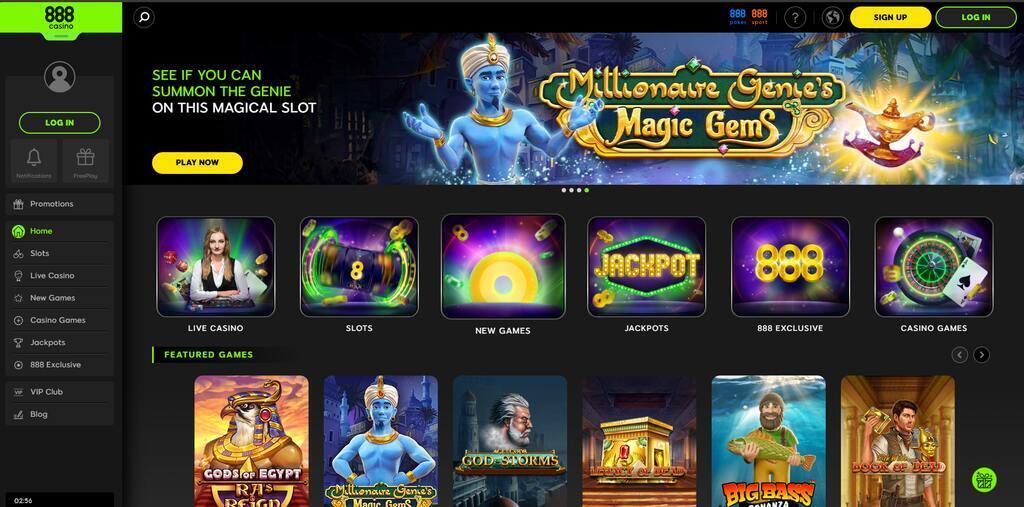
Task: Show previous featured games with left arrow
Action: click(x=959, y=355)
